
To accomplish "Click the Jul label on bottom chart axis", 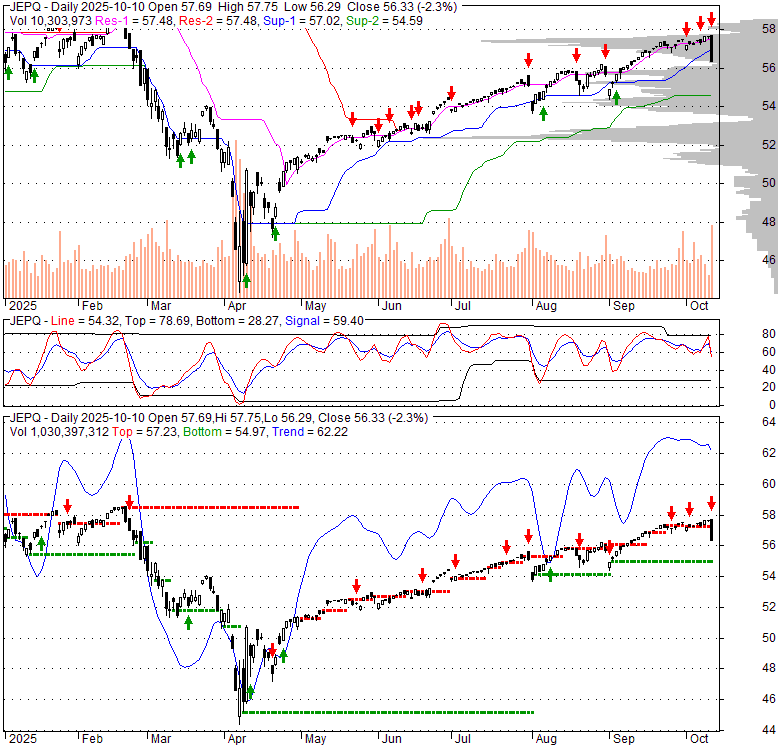I will tap(463, 739).
